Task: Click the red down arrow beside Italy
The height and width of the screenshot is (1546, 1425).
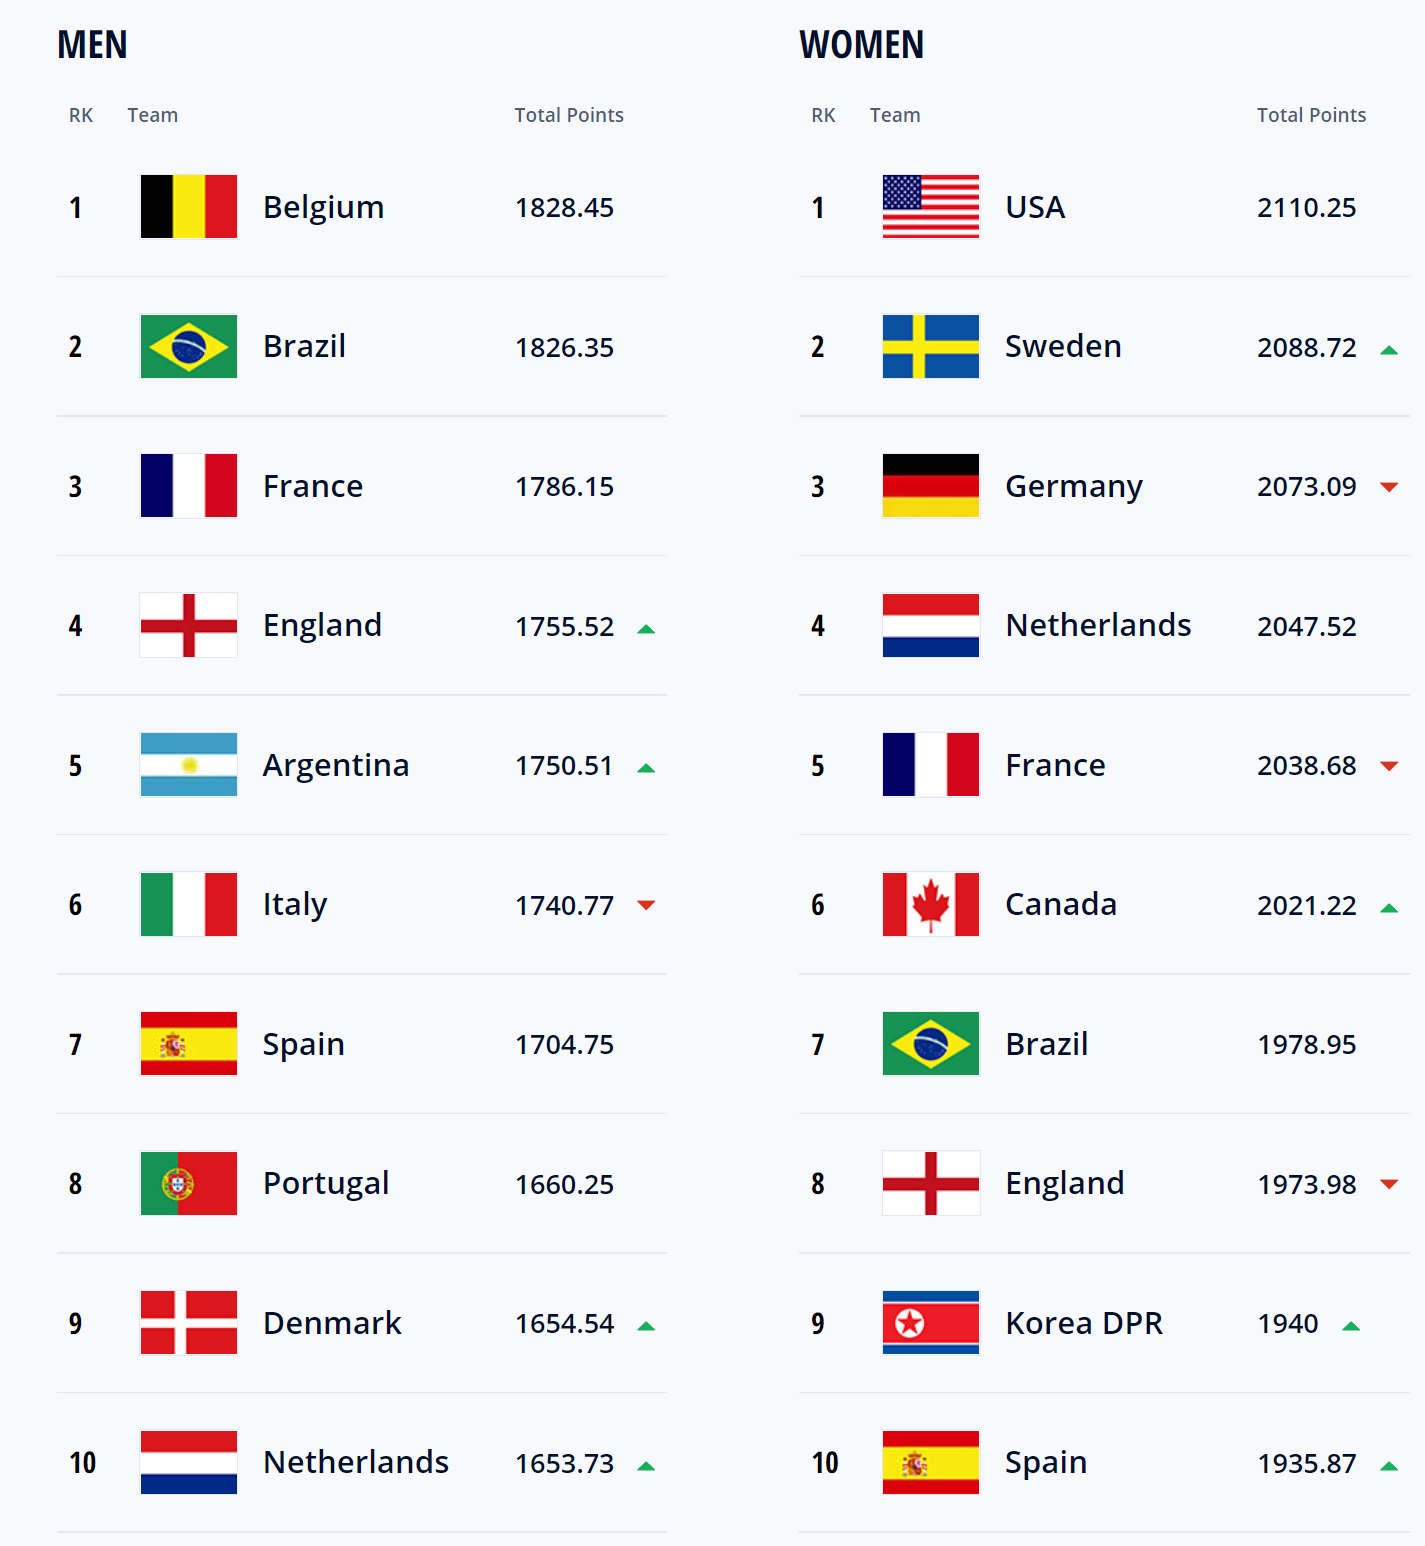Action: coord(646,905)
